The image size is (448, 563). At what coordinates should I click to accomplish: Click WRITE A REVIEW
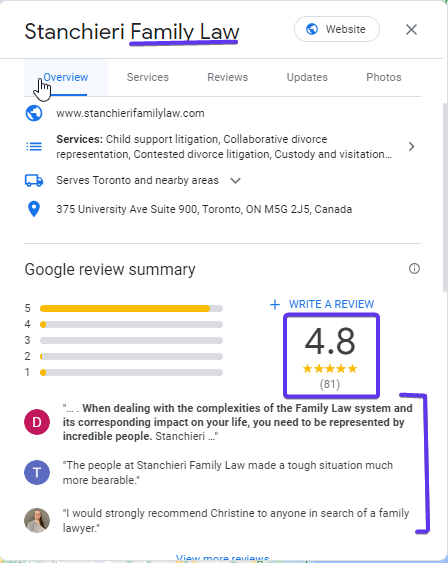click(331, 304)
